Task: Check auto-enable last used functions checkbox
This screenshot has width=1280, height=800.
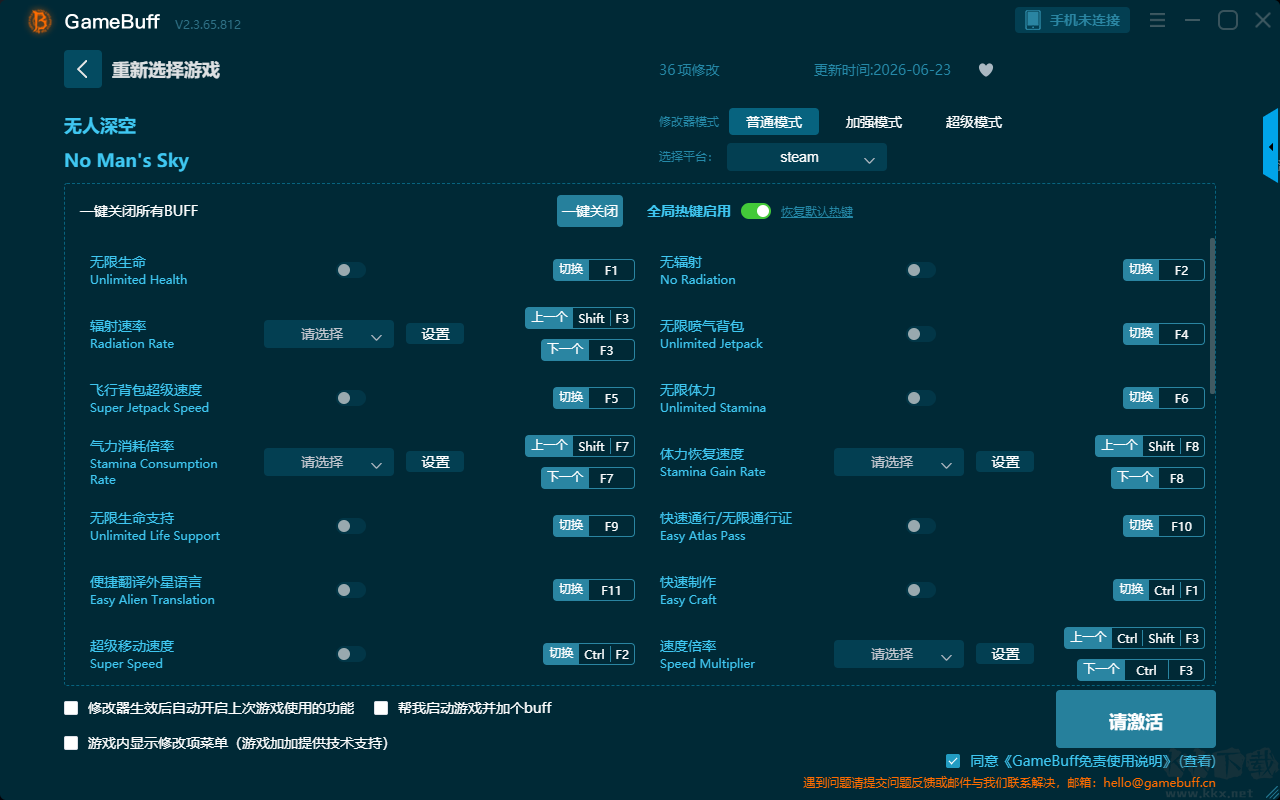Action: tap(71, 708)
